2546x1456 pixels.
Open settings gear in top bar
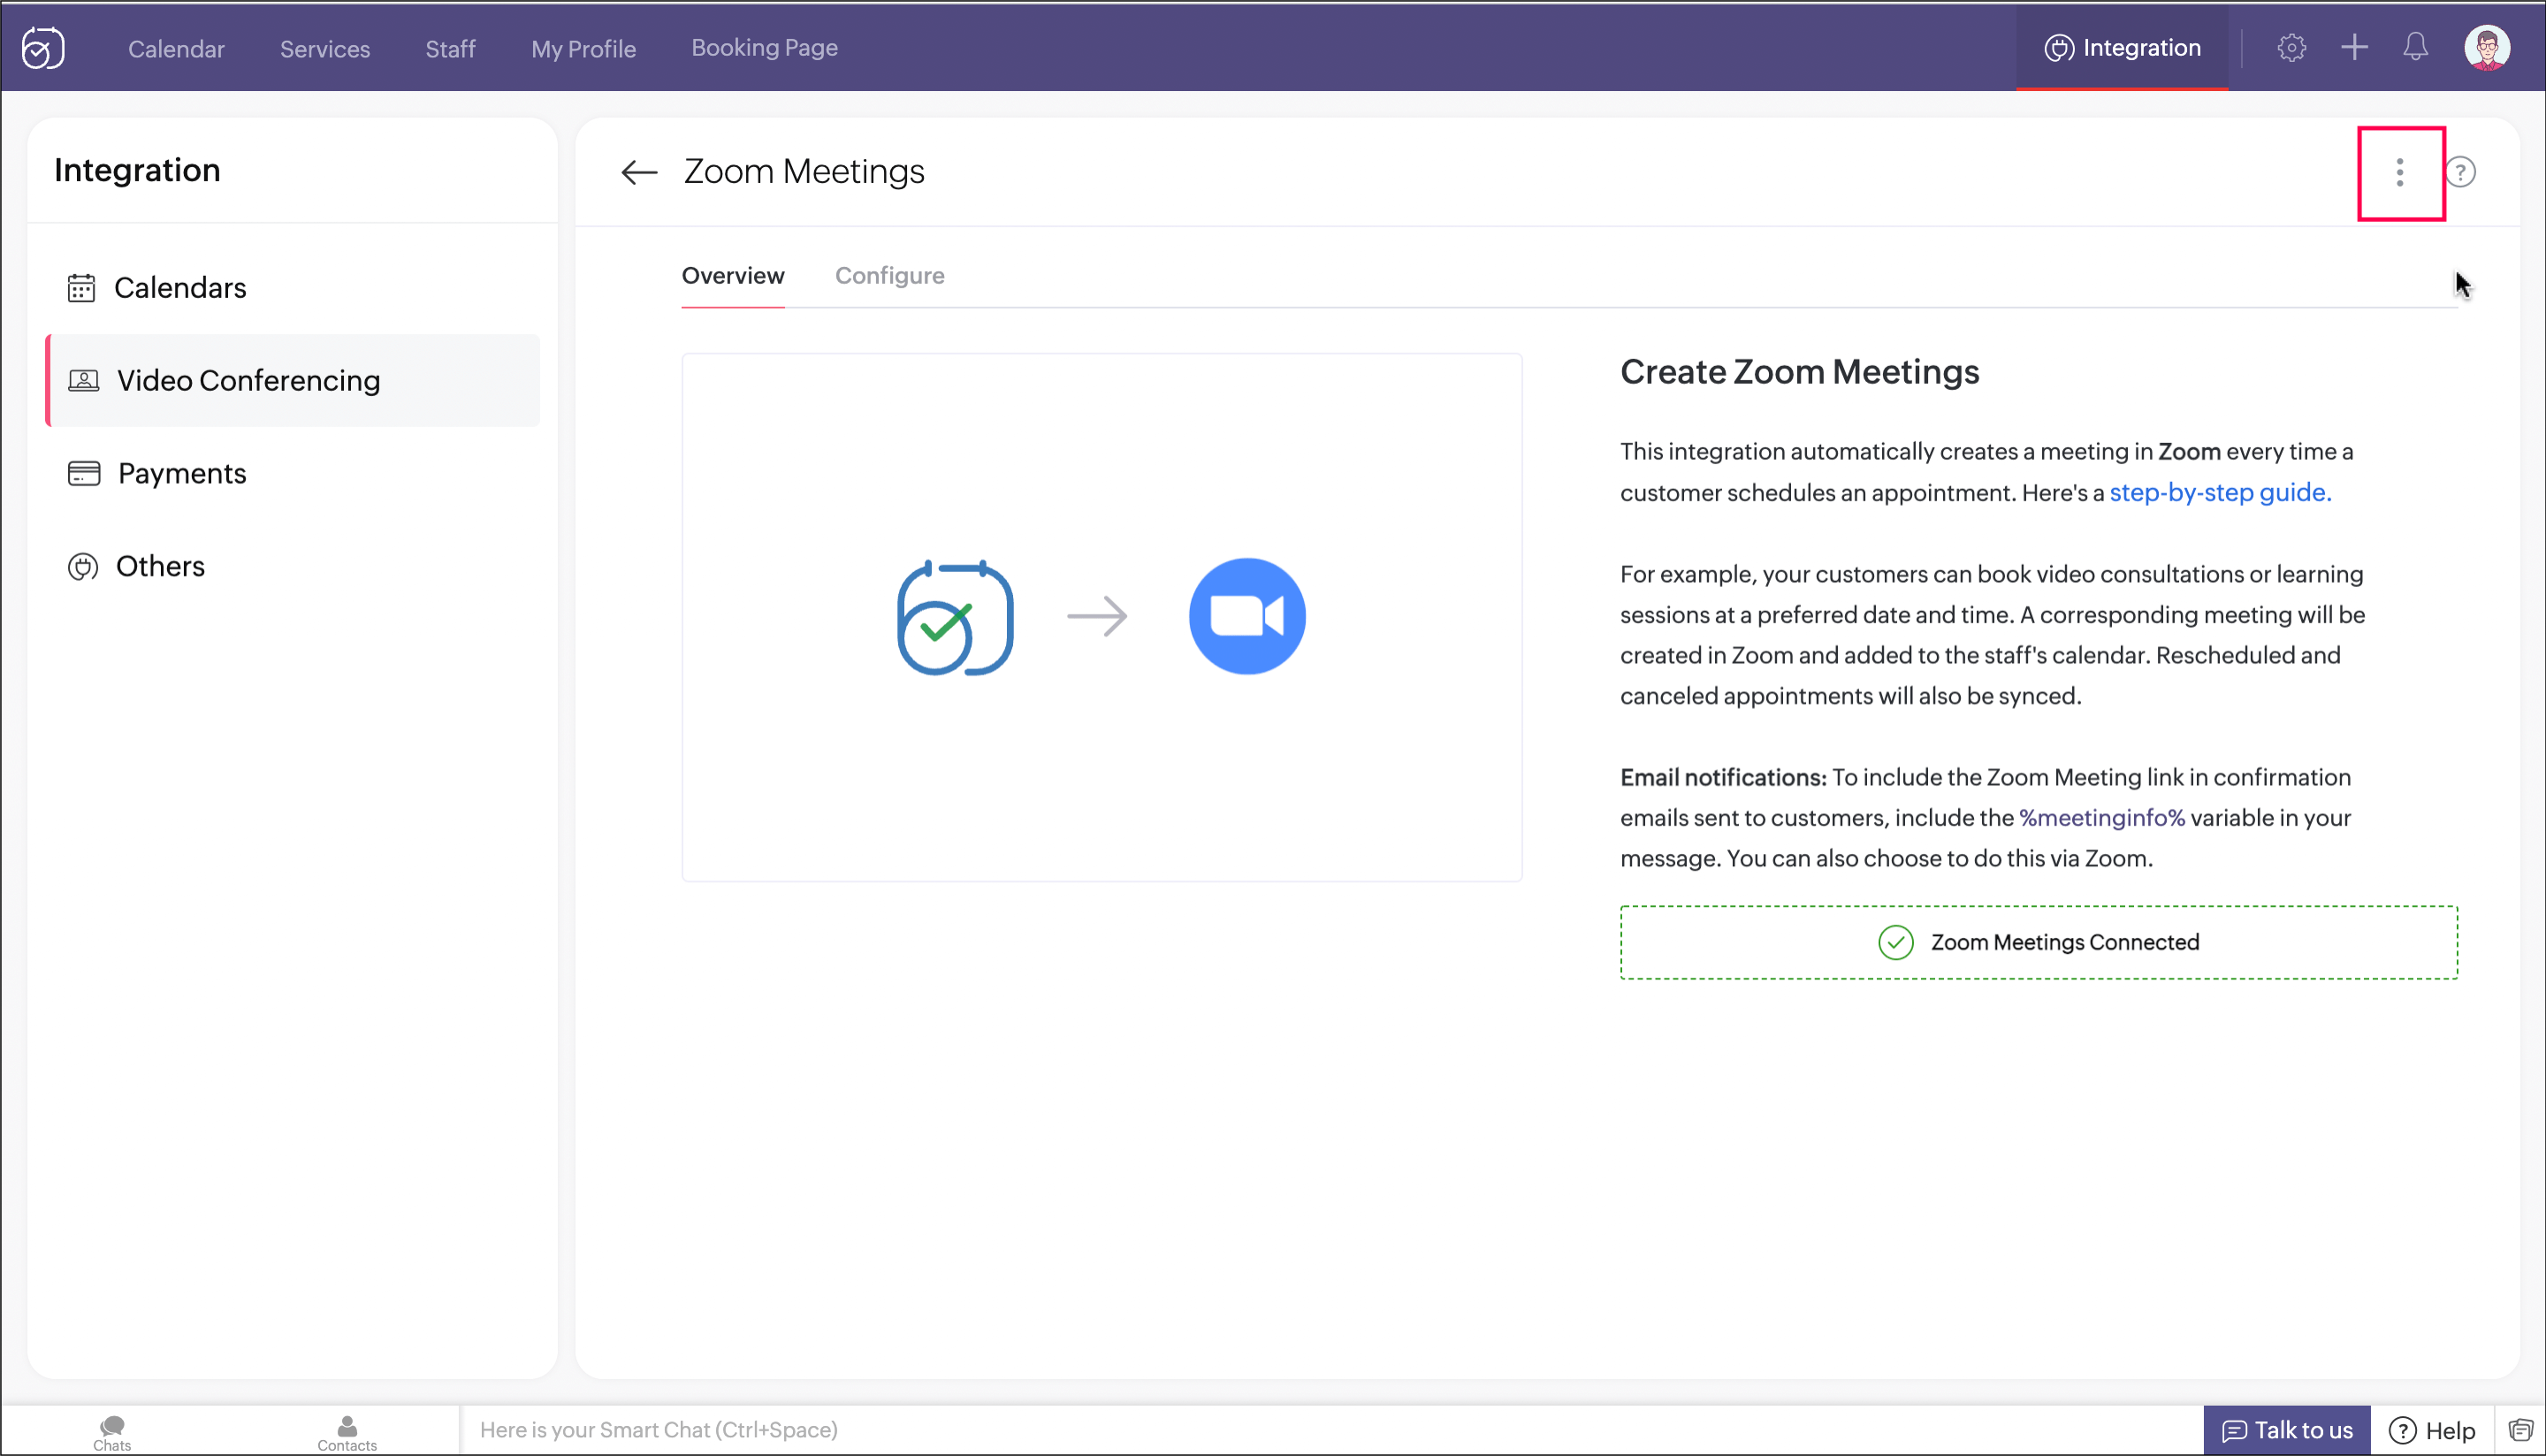click(2291, 47)
